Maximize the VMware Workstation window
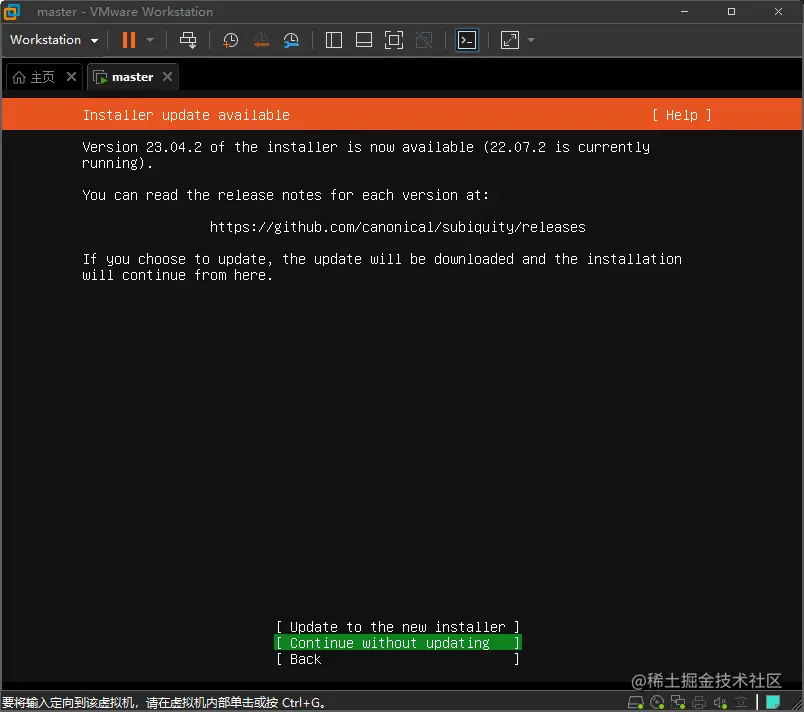 [x=731, y=11]
